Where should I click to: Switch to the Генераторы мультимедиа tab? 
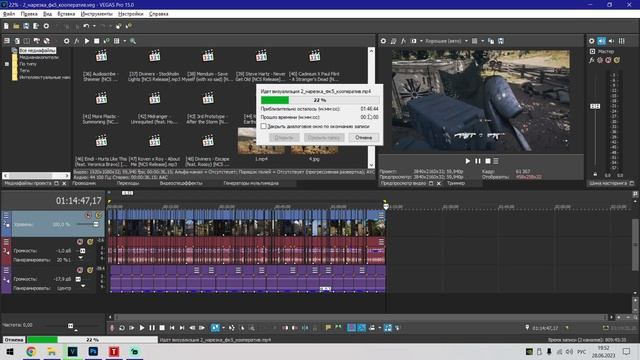click(251, 183)
